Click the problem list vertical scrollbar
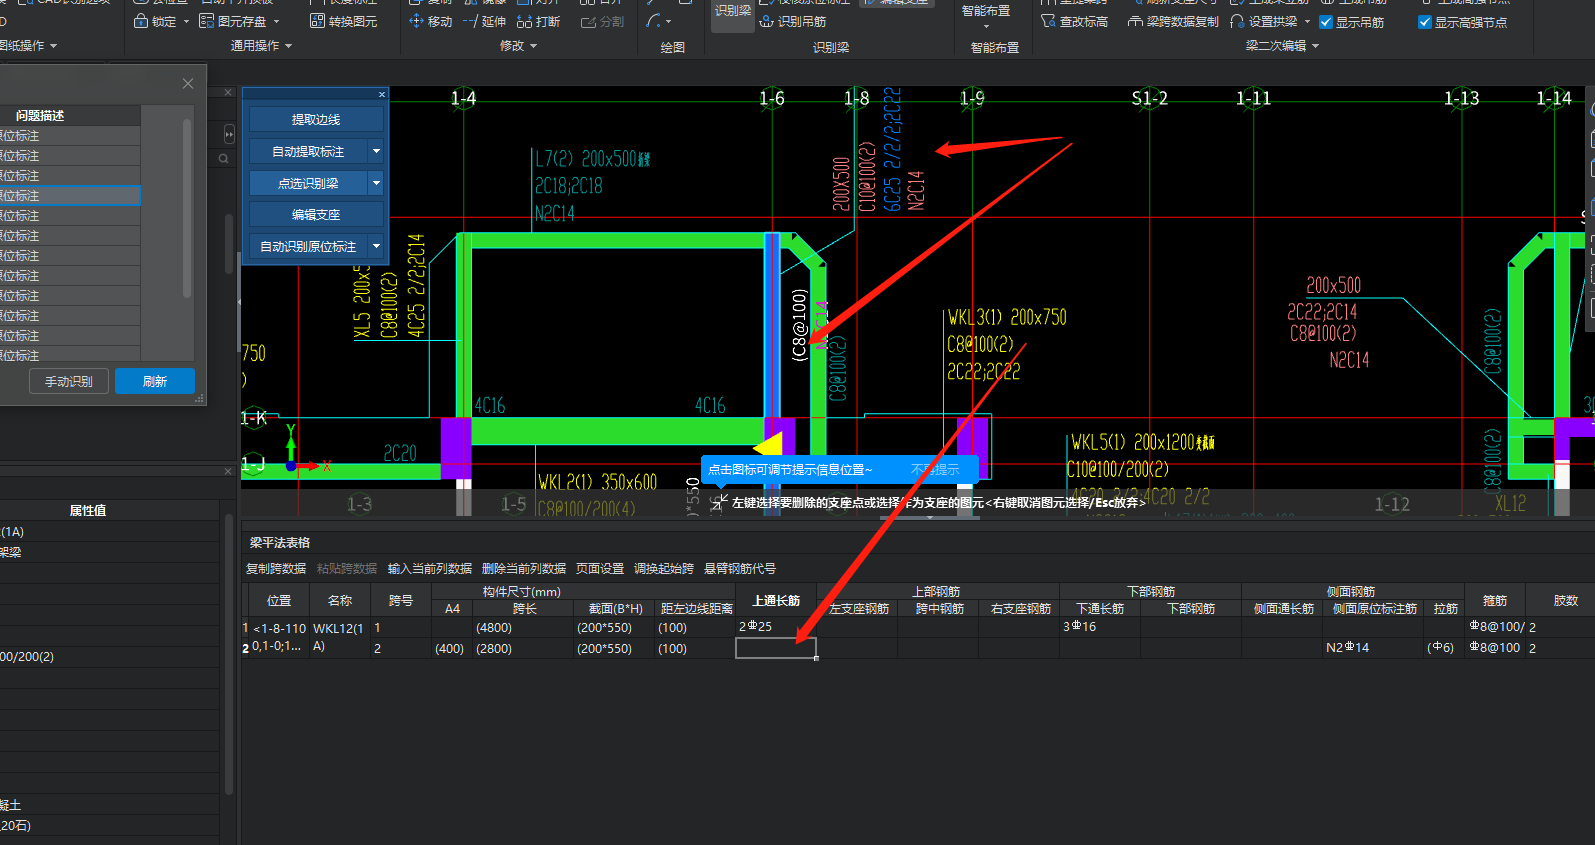 point(187,210)
